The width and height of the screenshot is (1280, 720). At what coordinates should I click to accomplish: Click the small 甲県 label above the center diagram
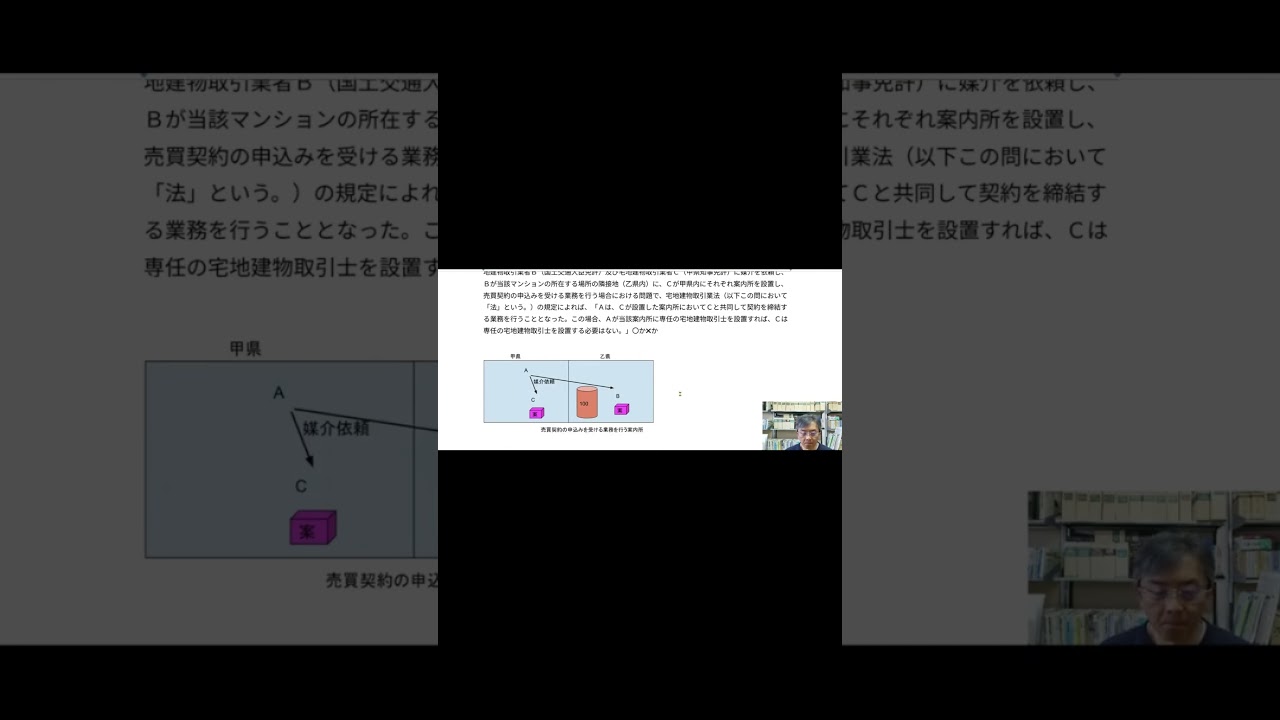(515, 356)
